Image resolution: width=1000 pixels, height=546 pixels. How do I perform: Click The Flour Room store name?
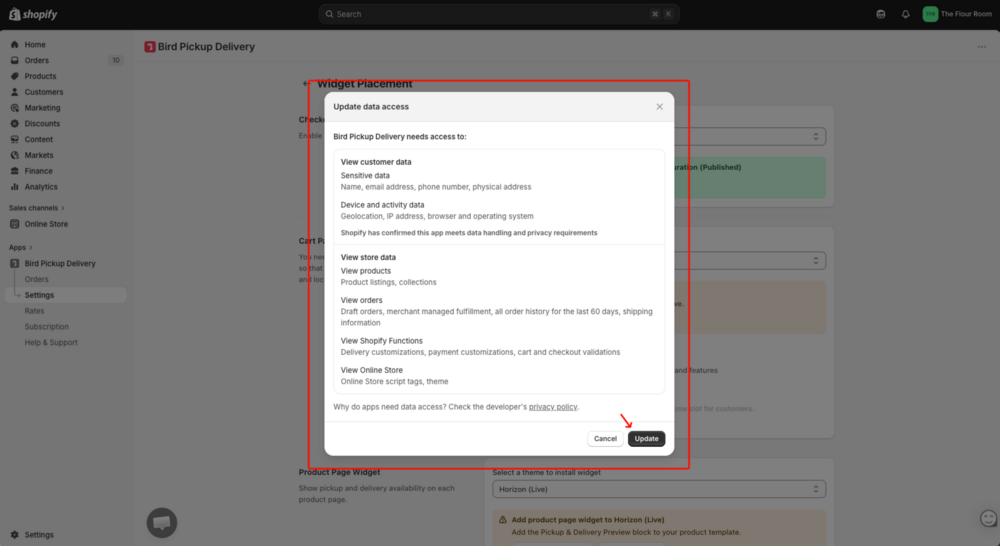pos(966,14)
